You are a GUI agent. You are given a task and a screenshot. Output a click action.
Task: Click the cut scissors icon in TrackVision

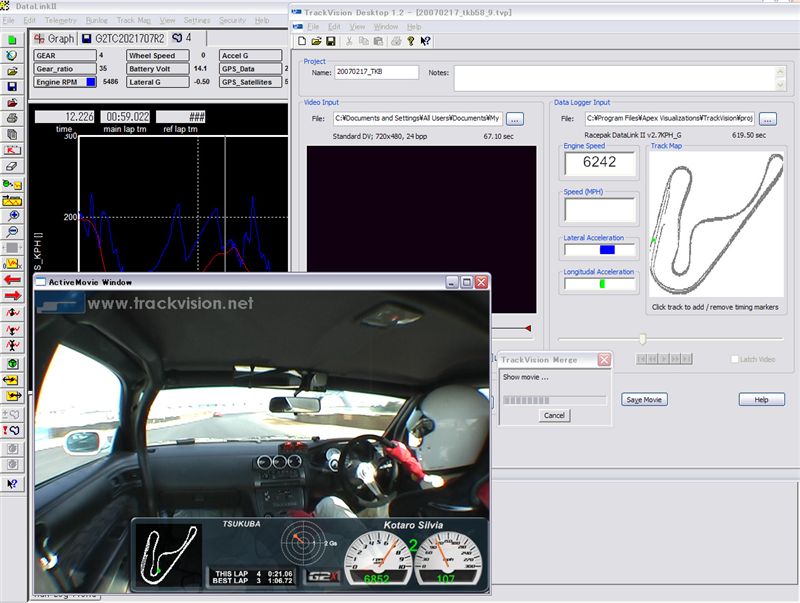349,41
